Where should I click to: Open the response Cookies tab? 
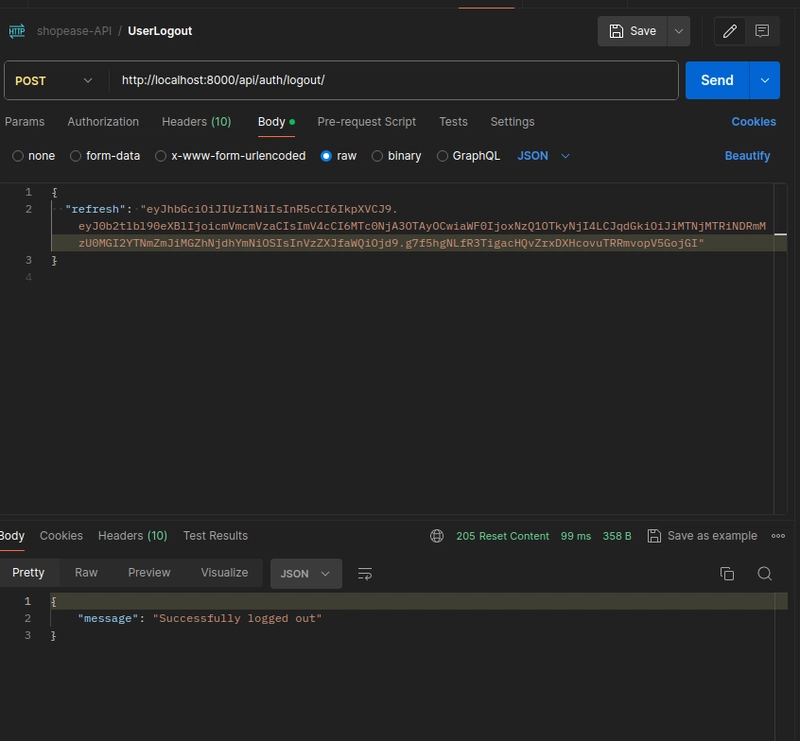(x=61, y=536)
